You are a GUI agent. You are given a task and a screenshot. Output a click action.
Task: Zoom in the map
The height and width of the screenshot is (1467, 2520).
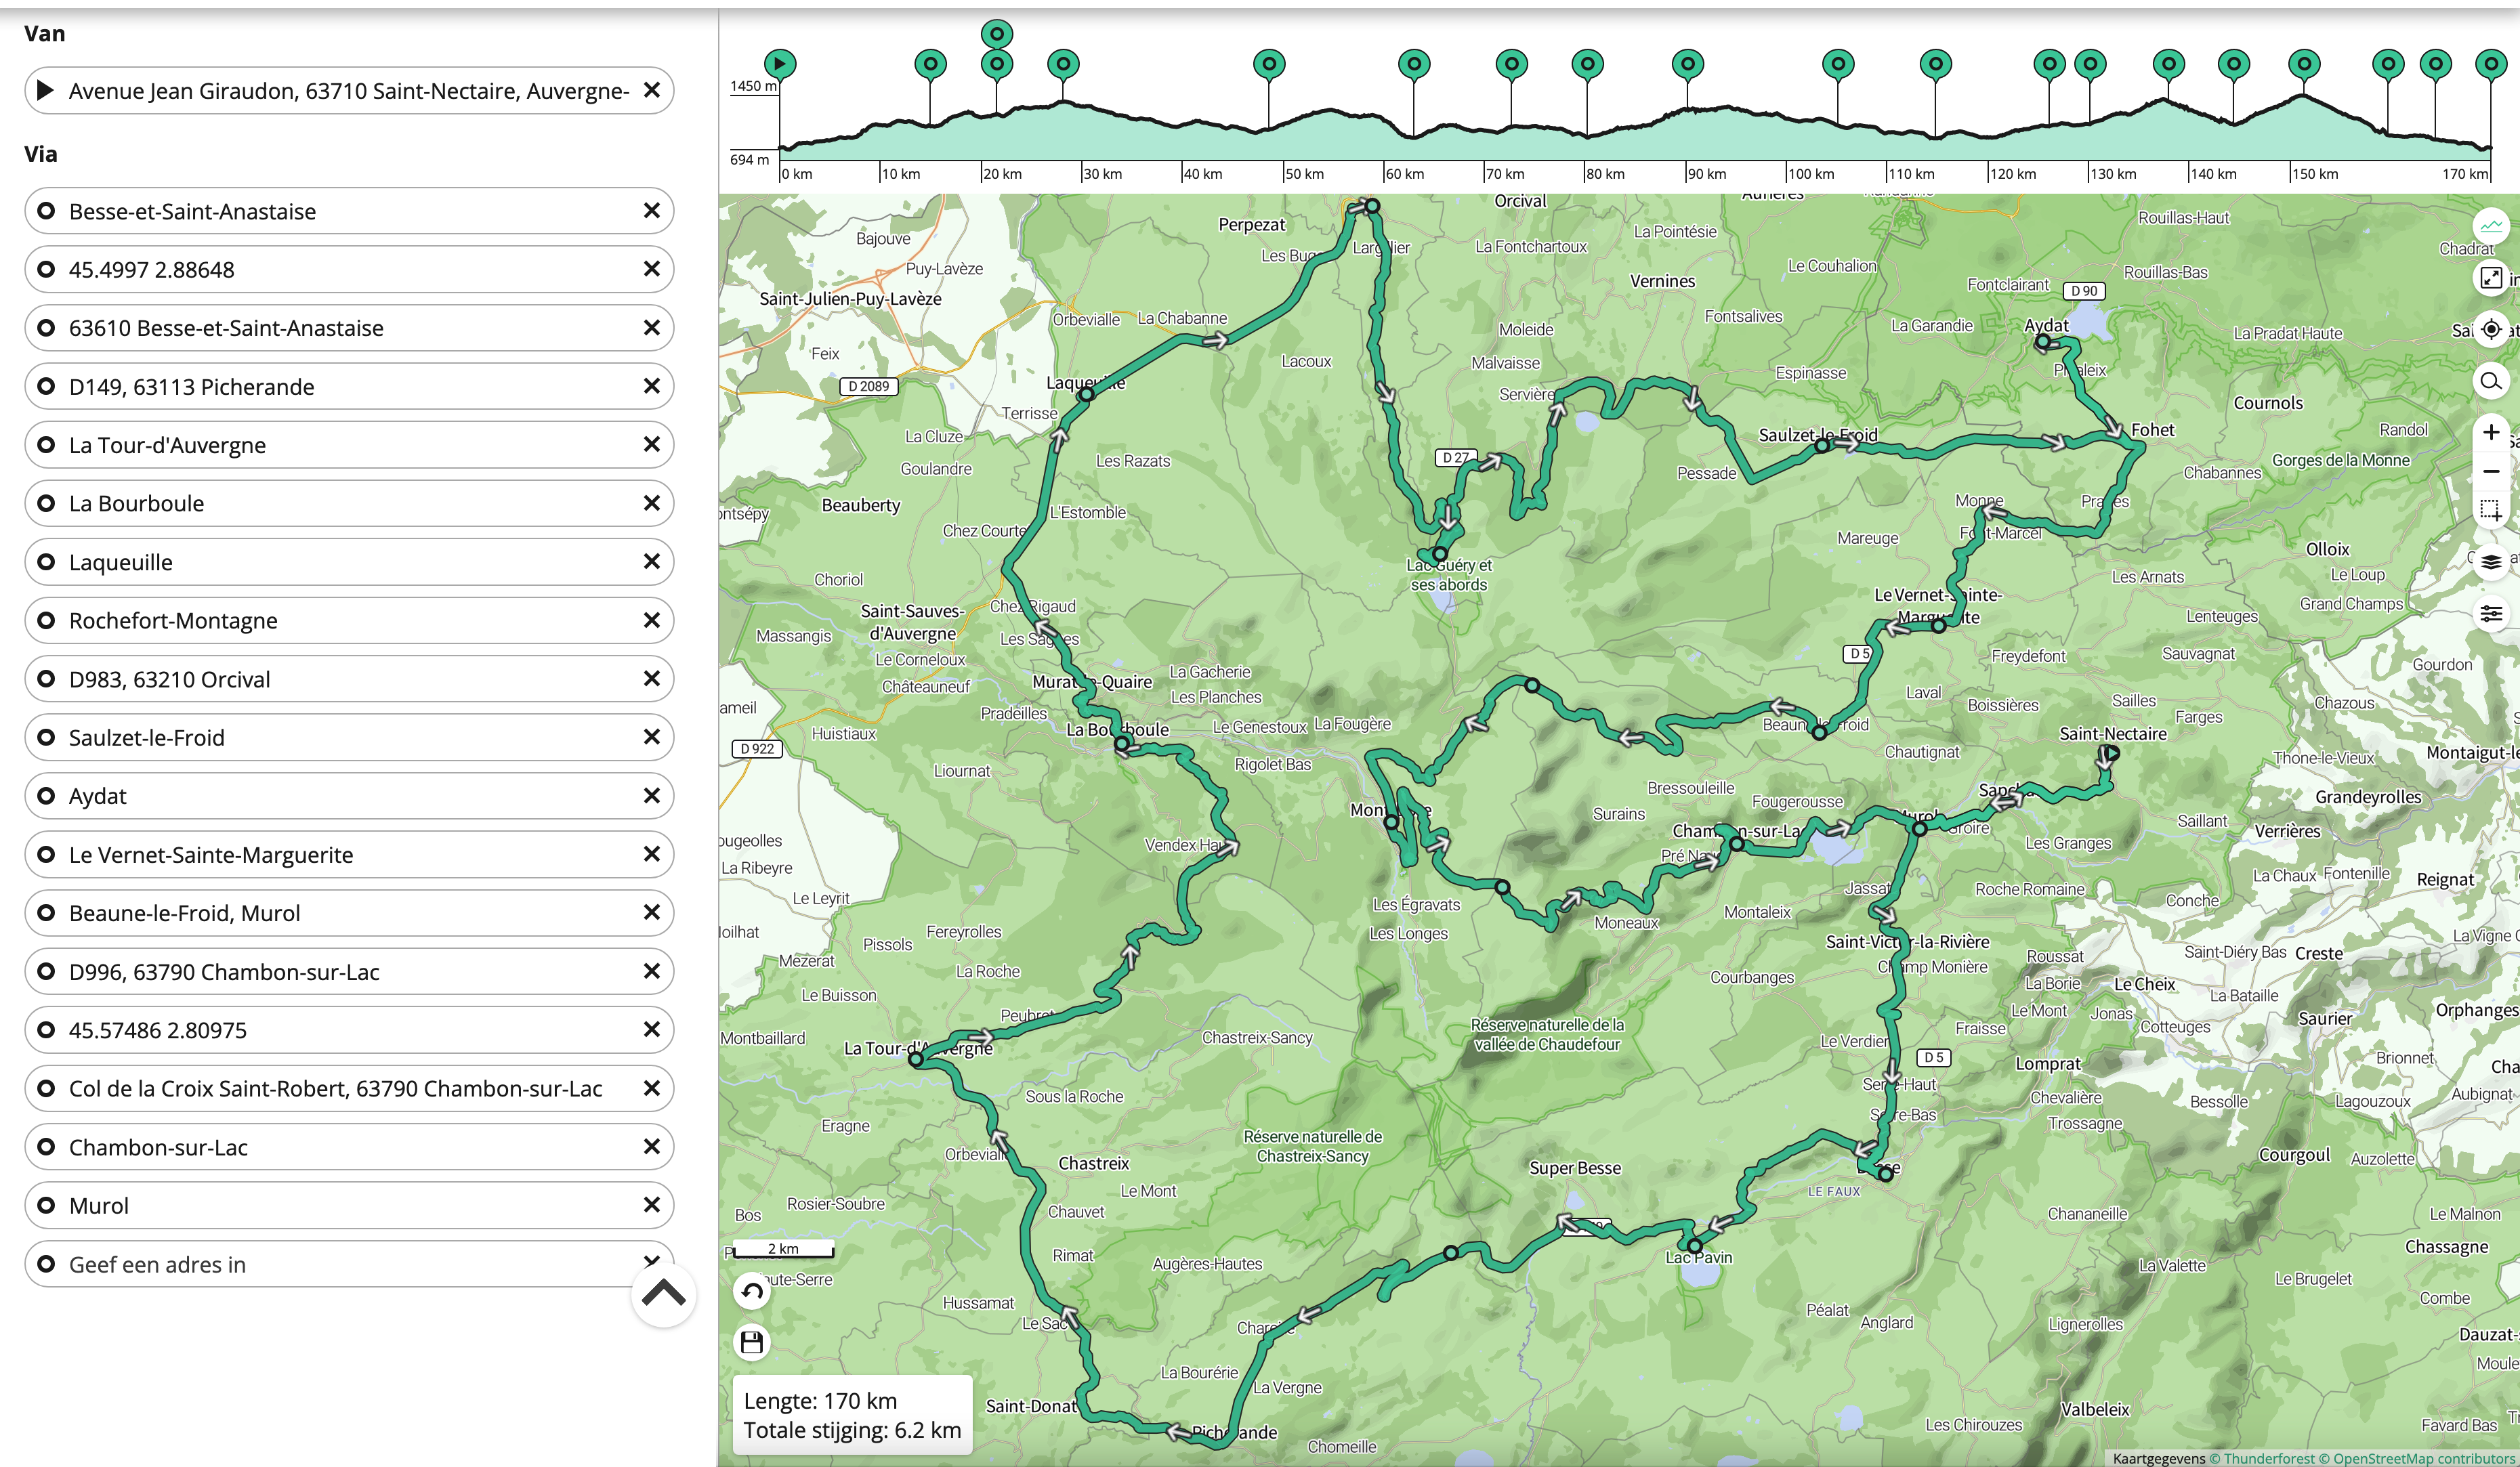point(2490,432)
